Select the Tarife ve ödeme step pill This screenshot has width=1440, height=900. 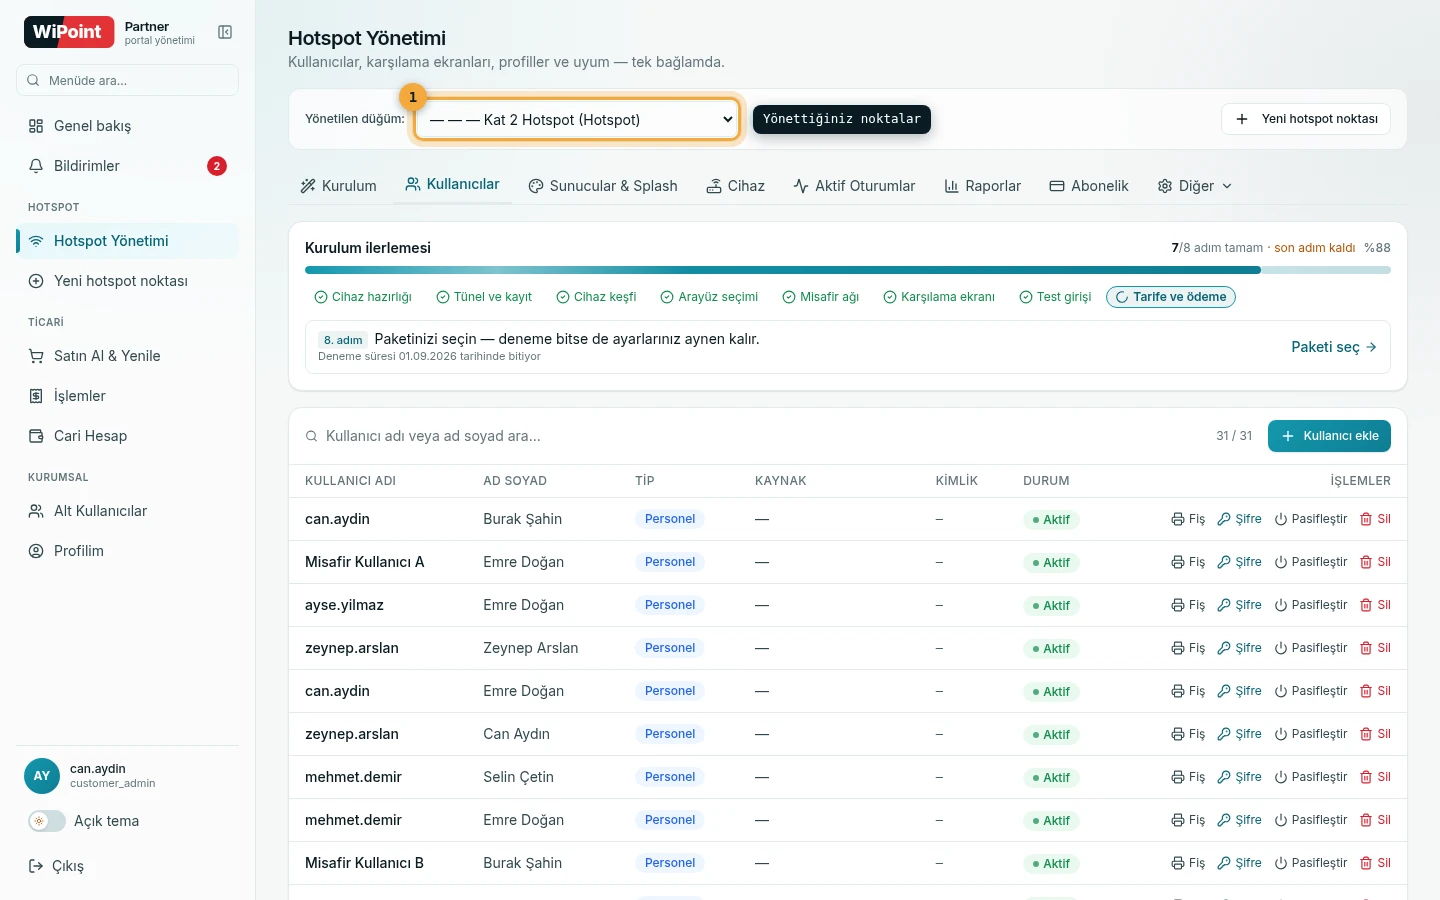[x=1171, y=297]
